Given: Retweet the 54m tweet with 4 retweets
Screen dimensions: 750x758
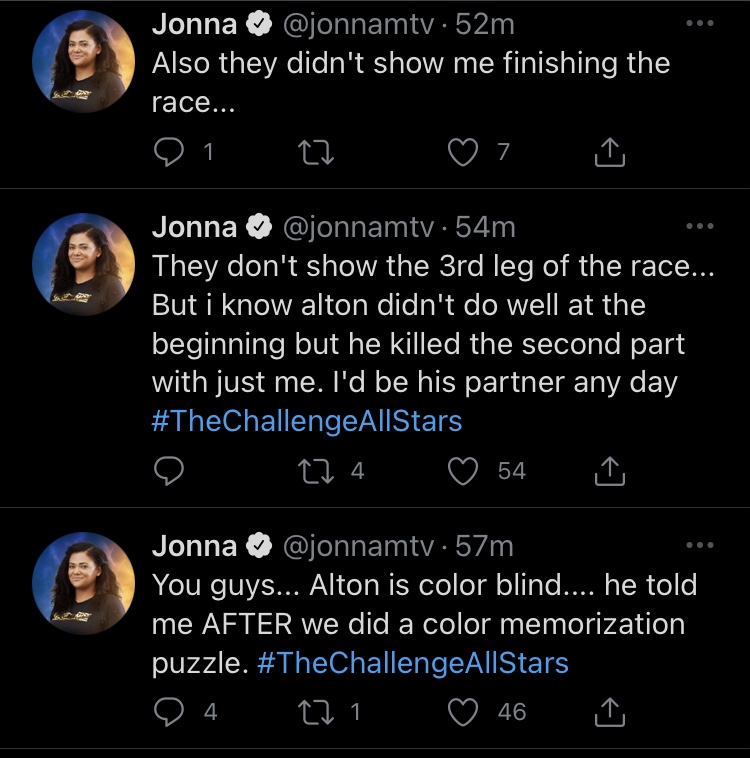Looking at the screenshot, I should click(316, 471).
